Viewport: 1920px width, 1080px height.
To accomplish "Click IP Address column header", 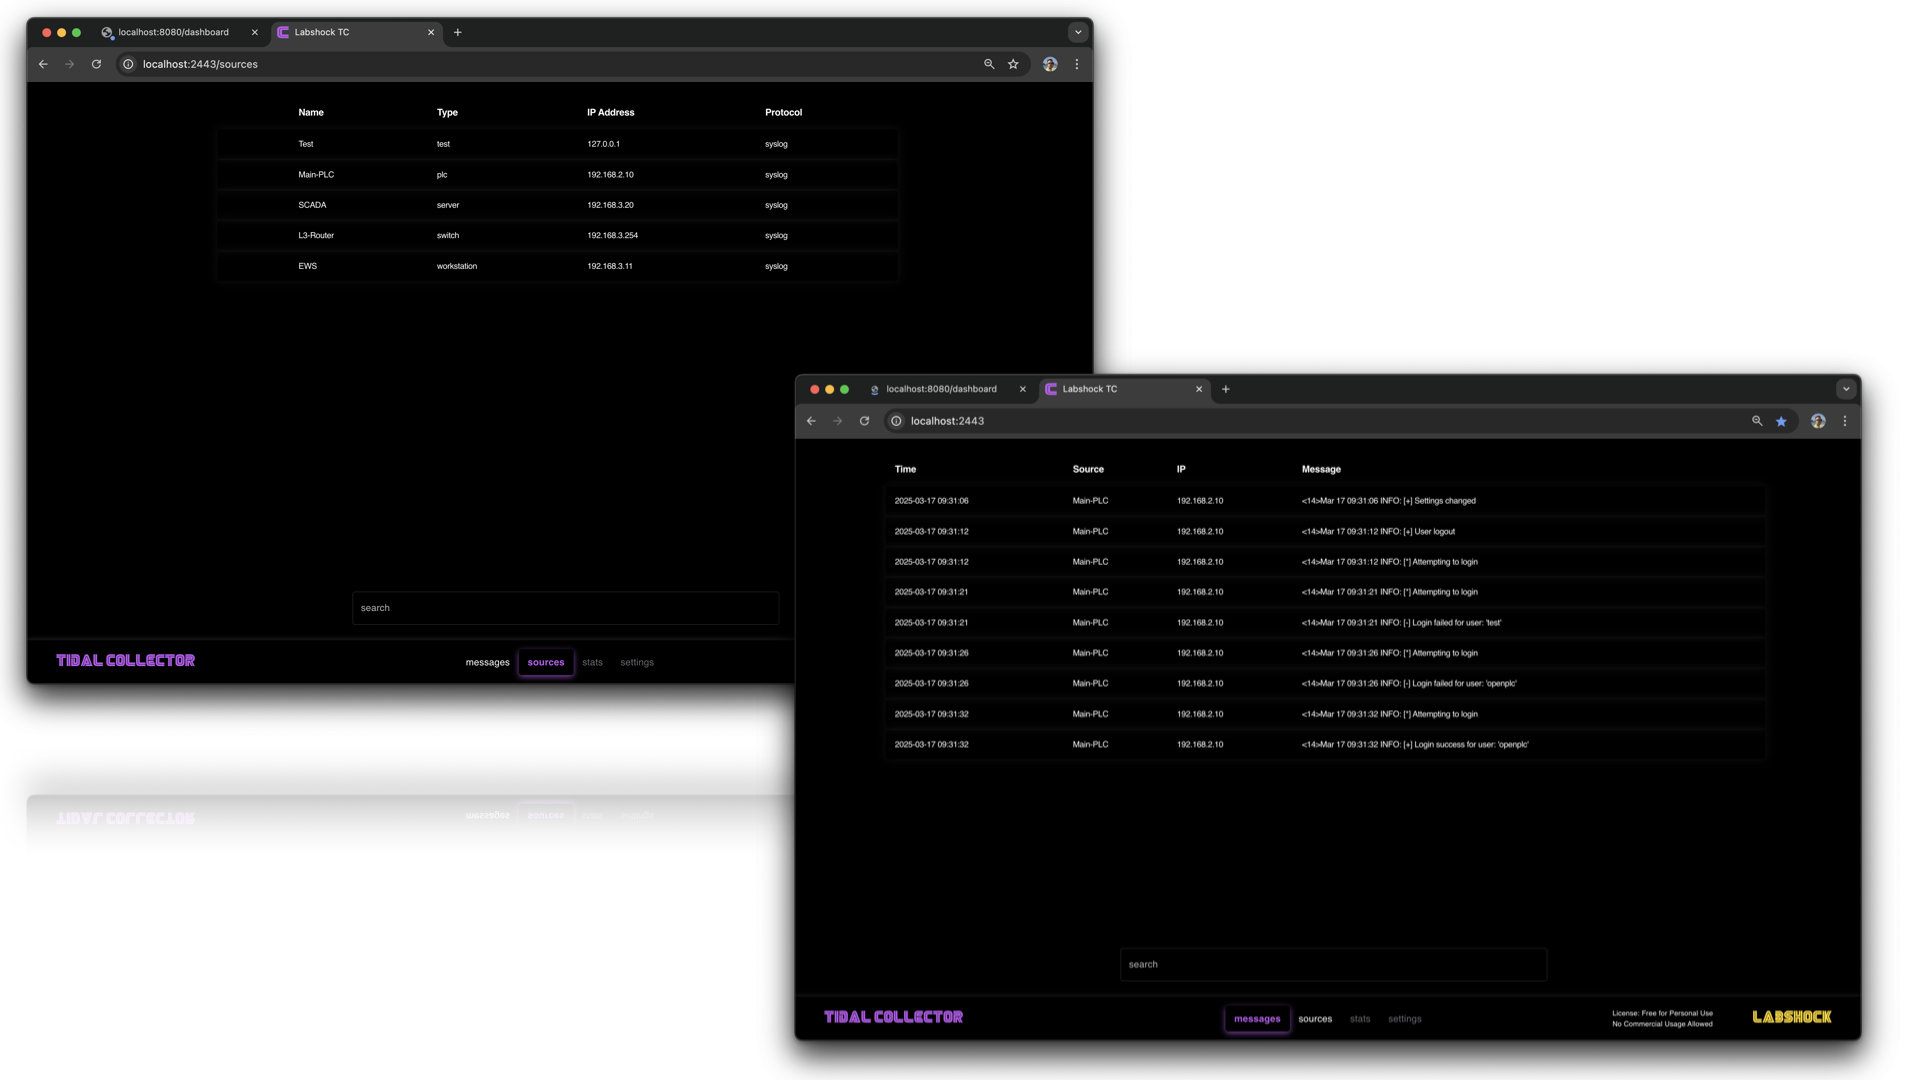I will [x=610, y=112].
